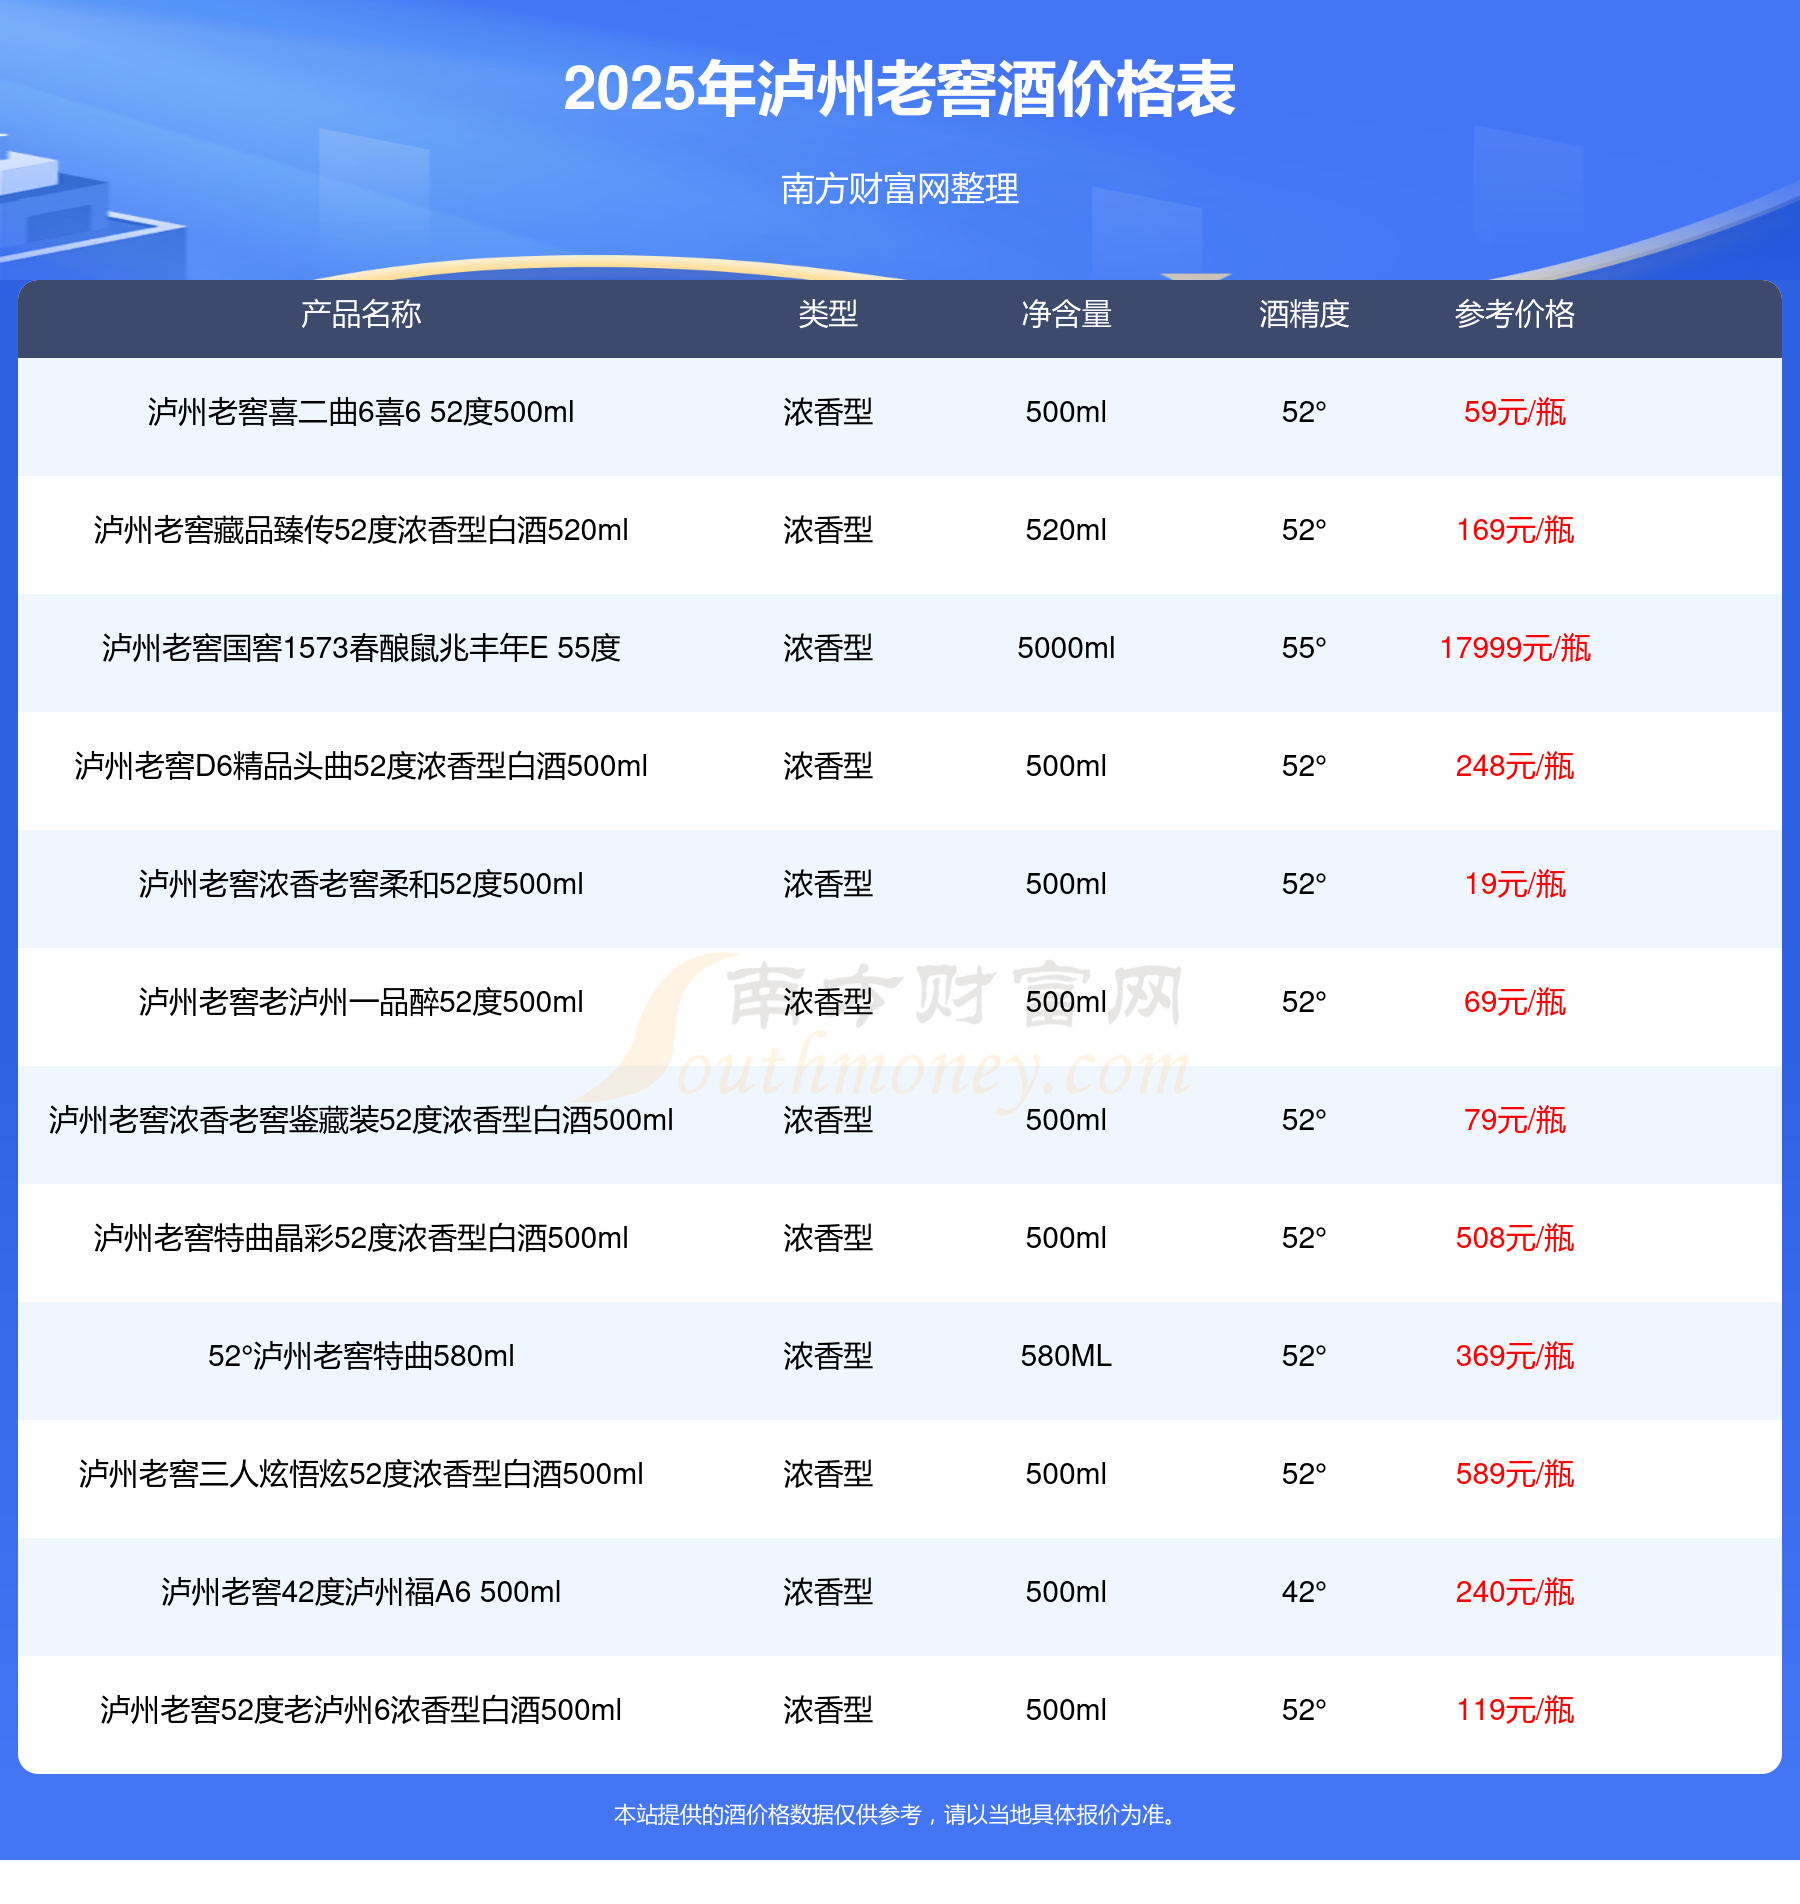Select product 泸州老窖浓香老窖鉴藏装52度浓香型白酒500ml
The width and height of the screenshot is (1800, 1904).
[361, 1120]
